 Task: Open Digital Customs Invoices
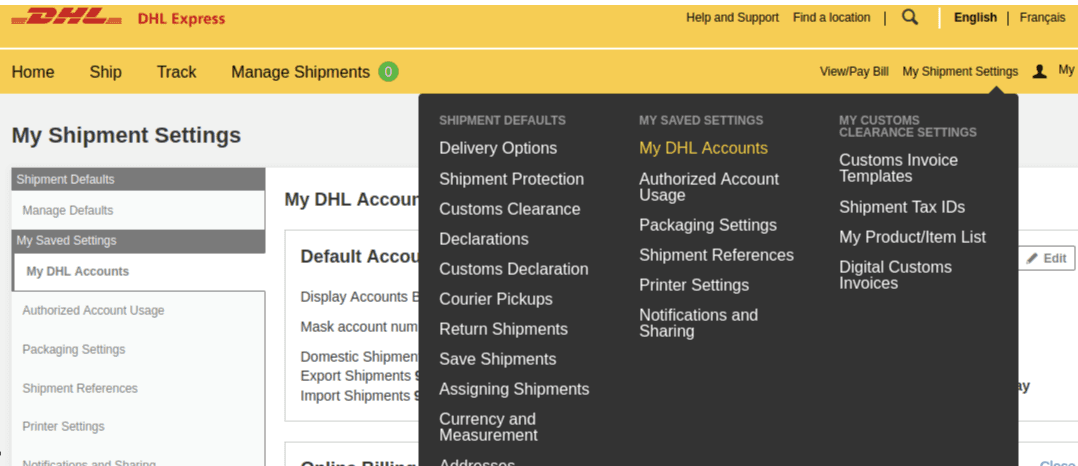click(895, 275)
